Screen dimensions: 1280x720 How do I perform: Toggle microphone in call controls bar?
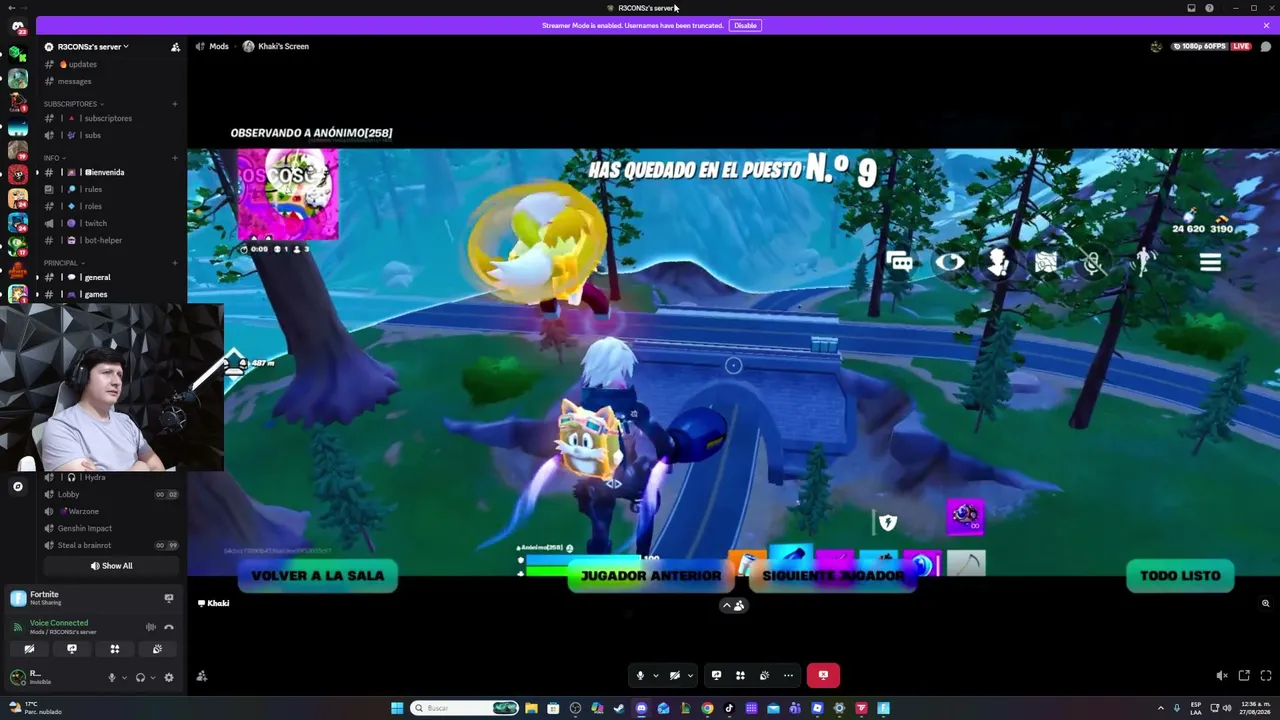coord(640,675)
